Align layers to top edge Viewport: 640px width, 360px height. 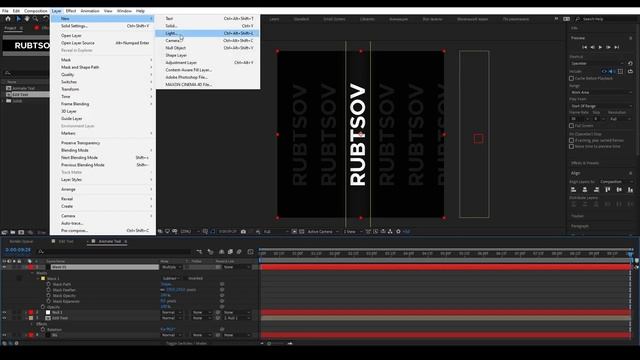[608, 190]
